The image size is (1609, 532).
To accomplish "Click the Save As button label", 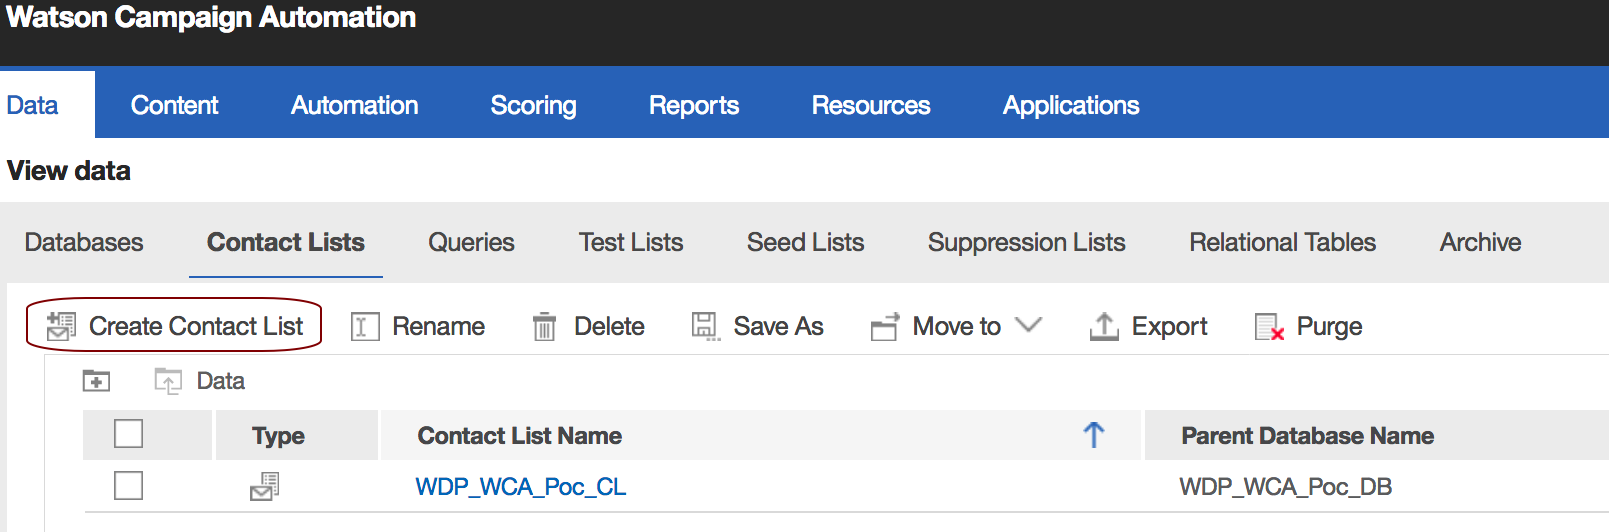I will (x=778, y=326).
